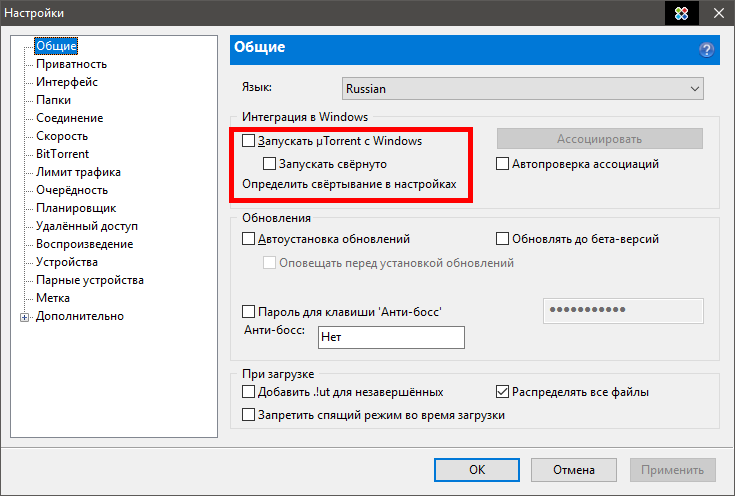Viewport: 735px width, 496px height.
Task: Click the colorful icon in title bar
Action: (682, 13)
